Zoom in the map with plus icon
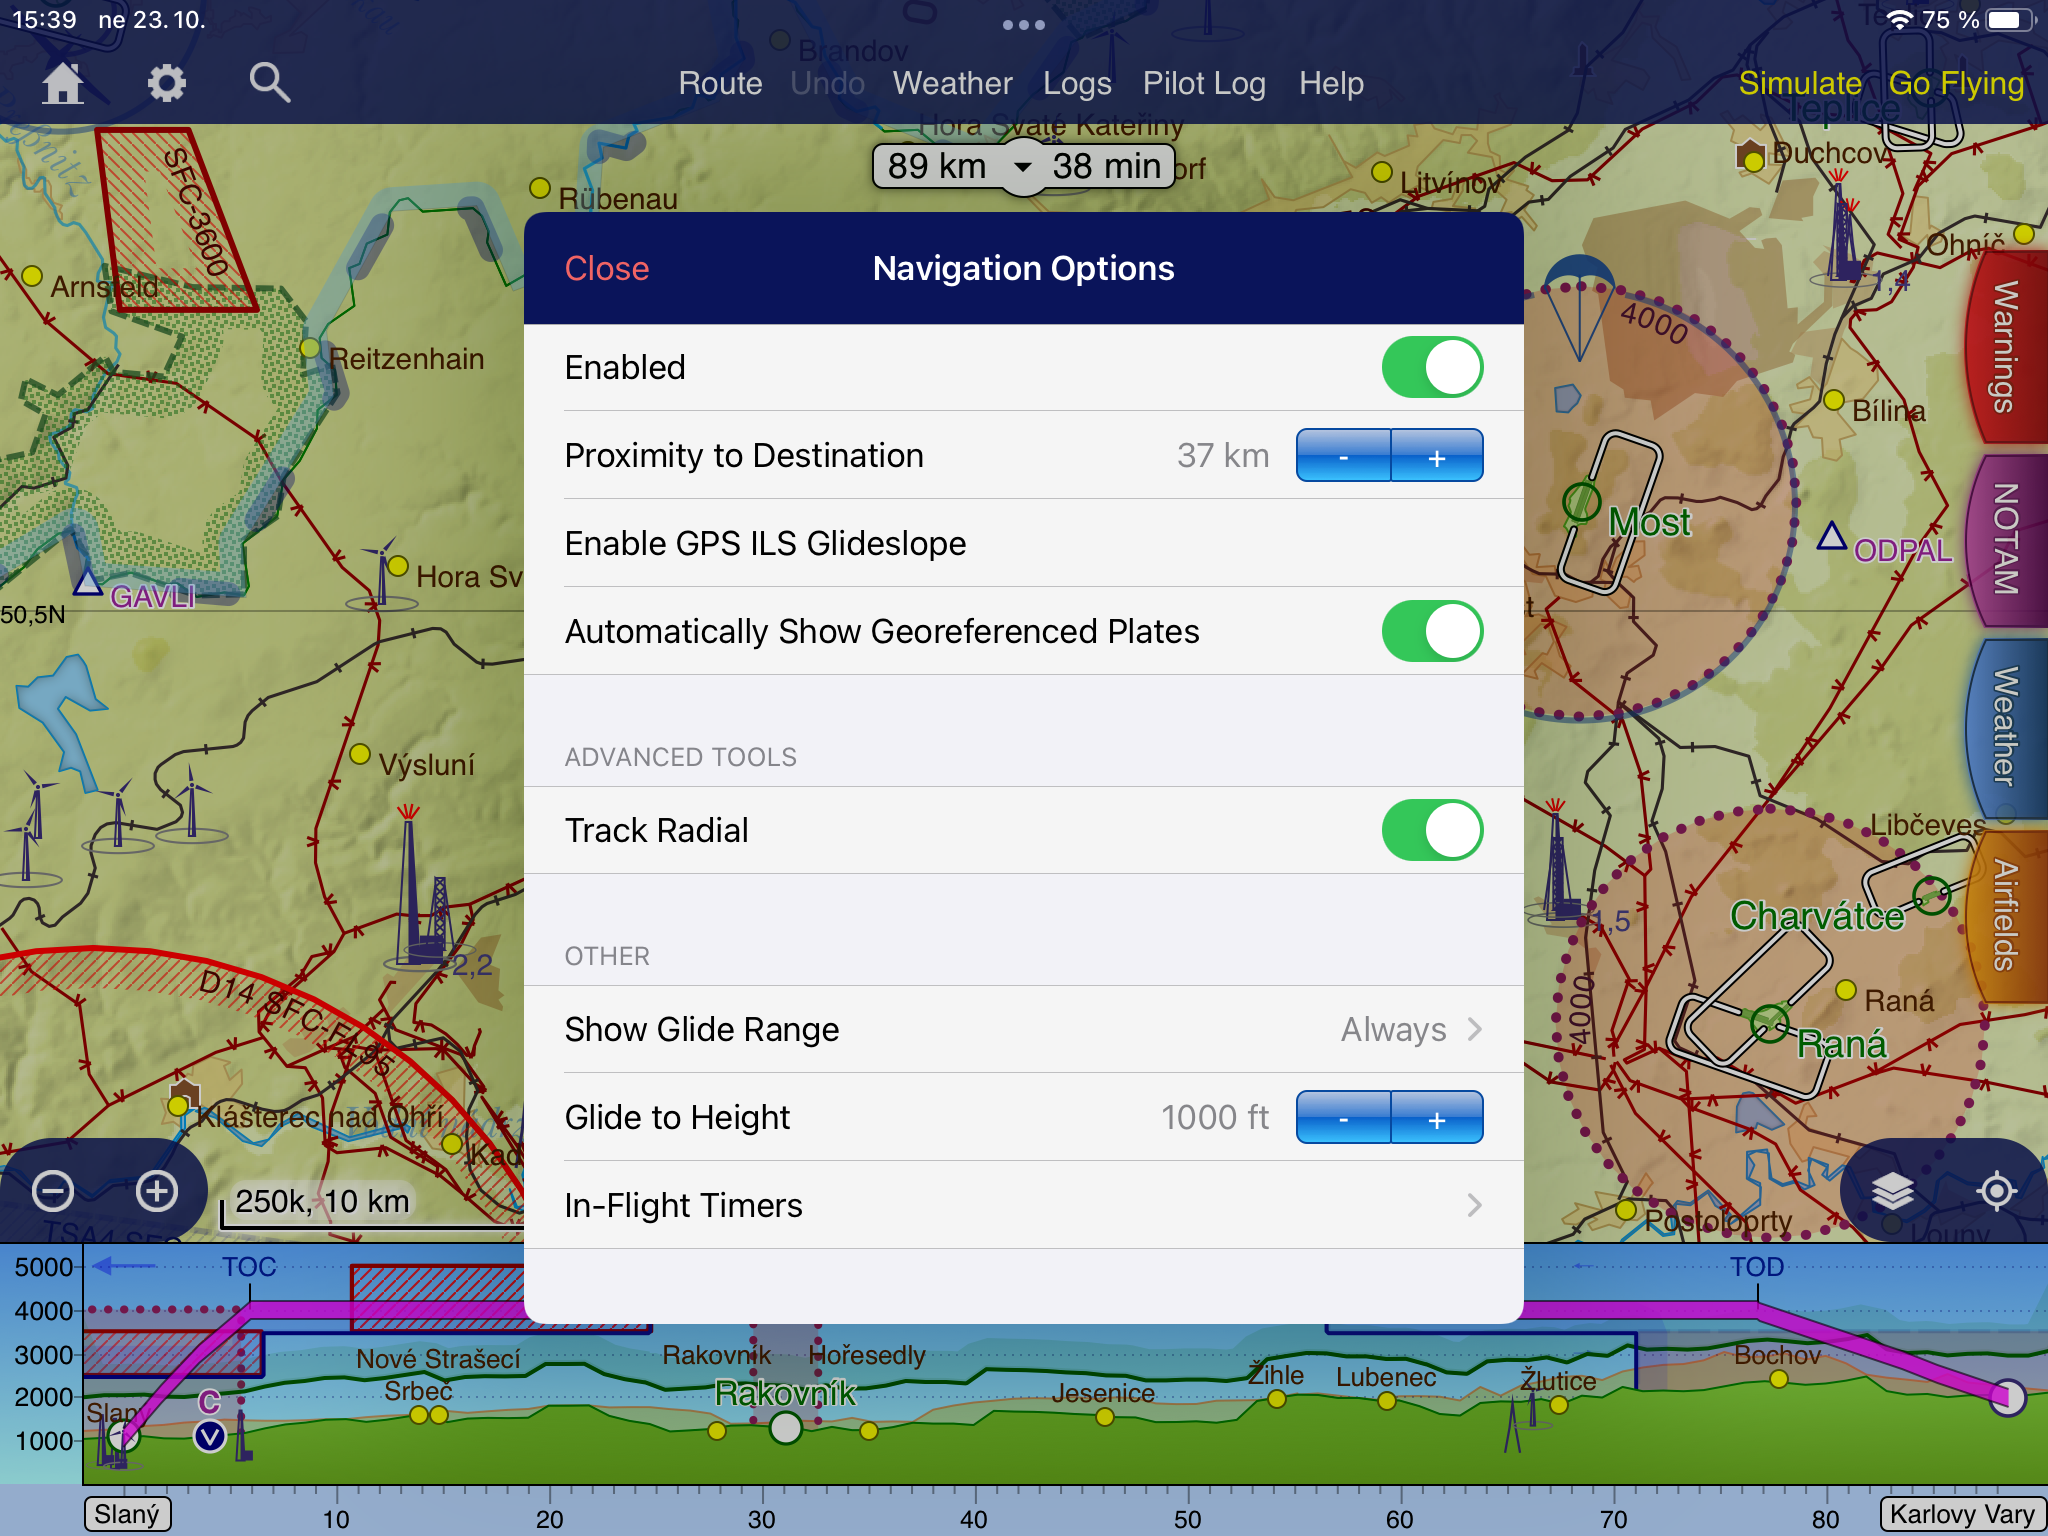This screenshot has height=1536, width=2048. 157,1191
